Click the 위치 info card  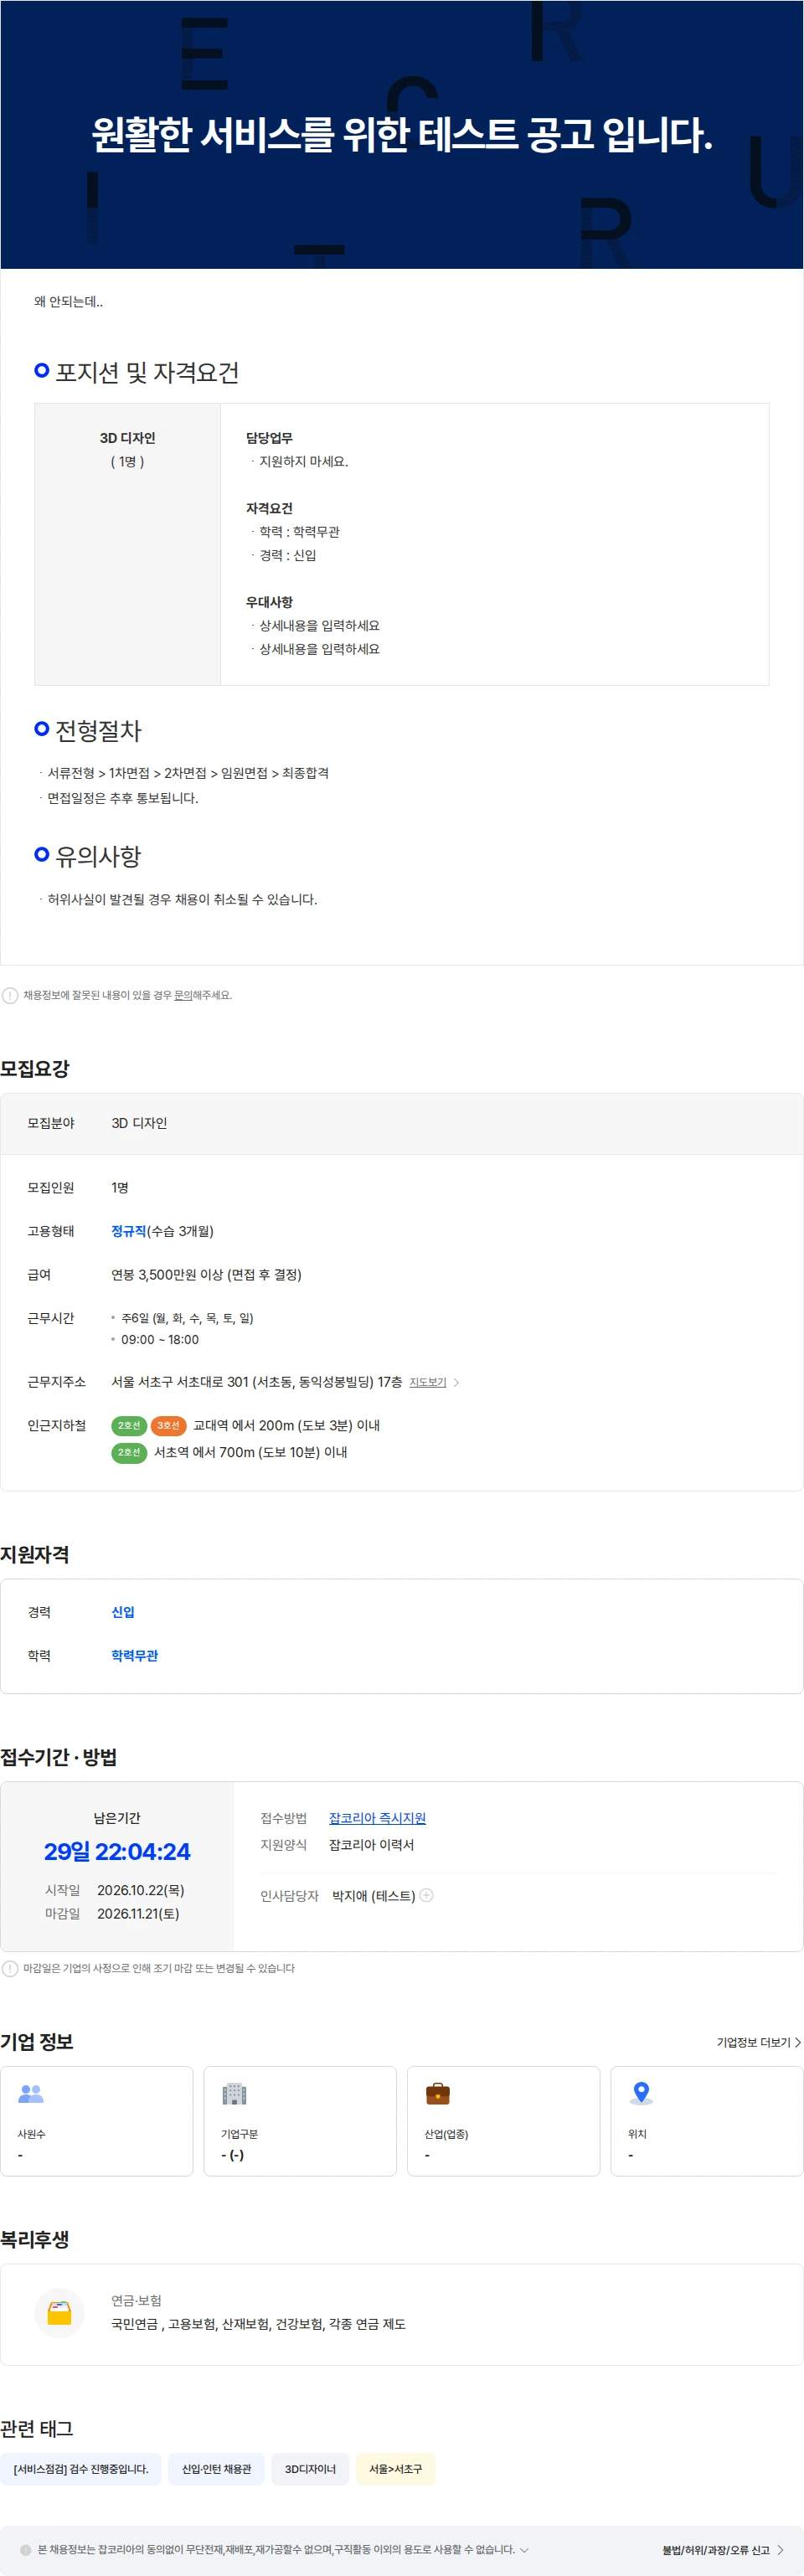(x=707, y=2121)
